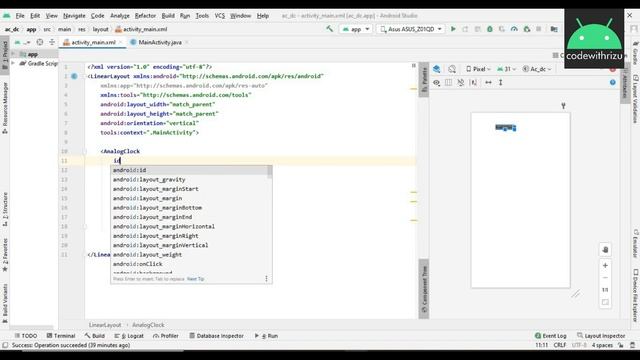Select android:layout_weight suggestion
640x360 pixels.
pos(189,254)
